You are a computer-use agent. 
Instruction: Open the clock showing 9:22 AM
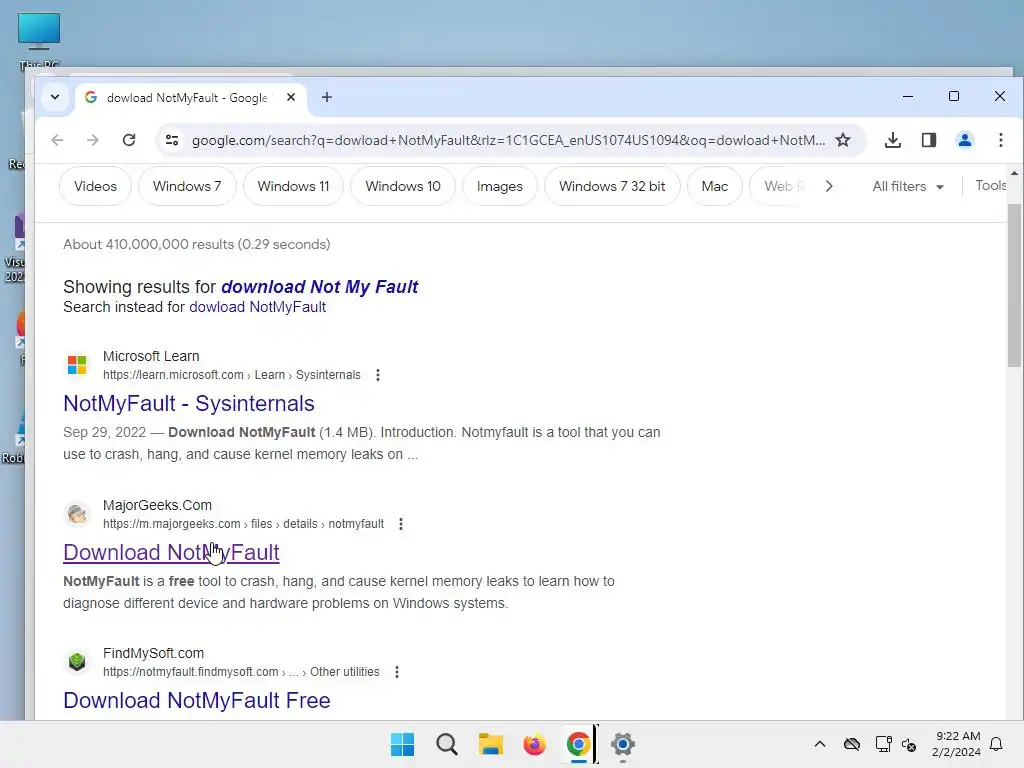[x=956, y=744]
